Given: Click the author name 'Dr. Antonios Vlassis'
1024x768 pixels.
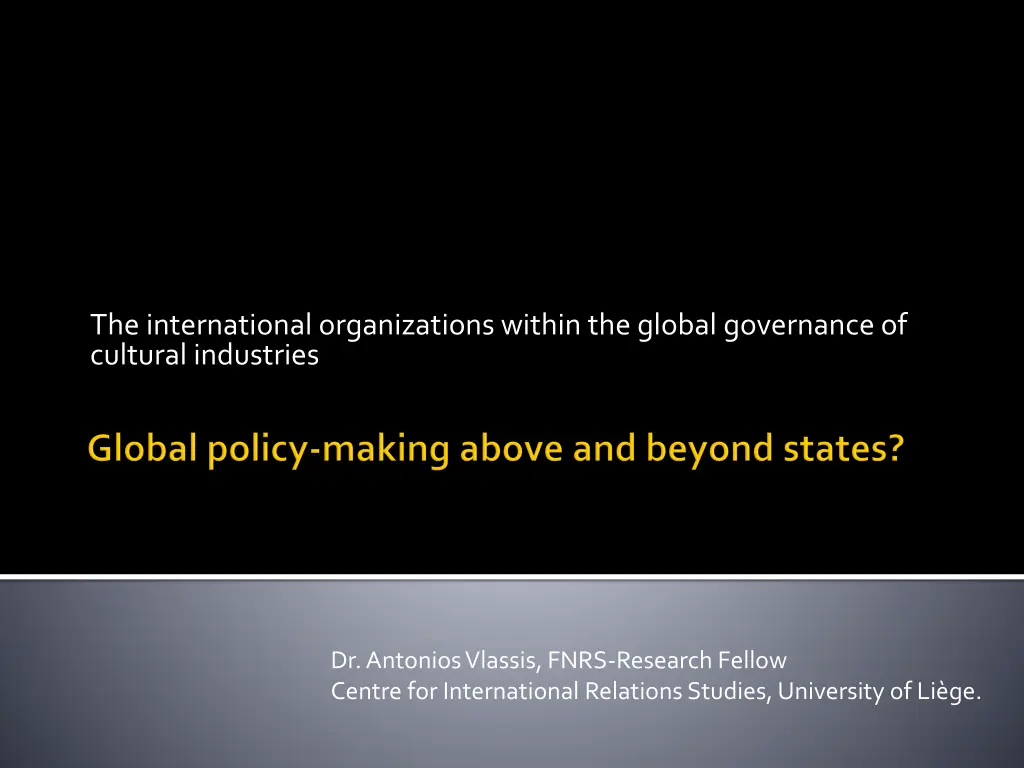Looking at the screenshot, I should 435,661.
